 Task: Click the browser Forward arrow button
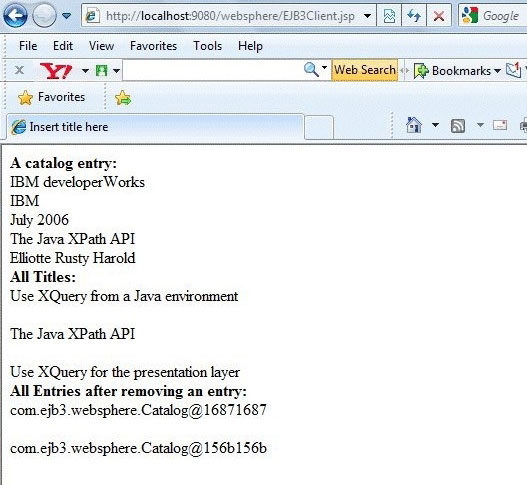pos(44,15)
